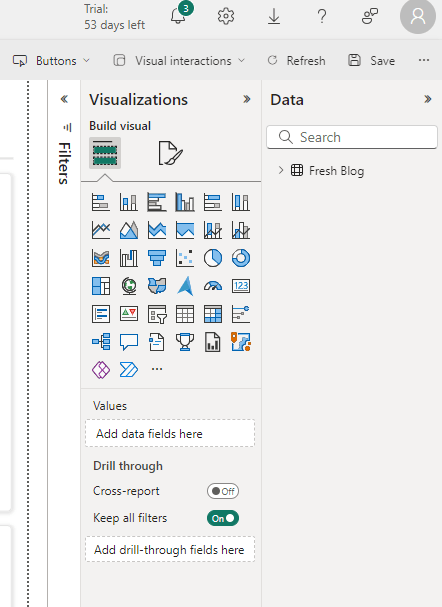Open more toolbar options ellipsis
Image resolution: width=442 pixels, height=607 pixels.
click(424, 60)
